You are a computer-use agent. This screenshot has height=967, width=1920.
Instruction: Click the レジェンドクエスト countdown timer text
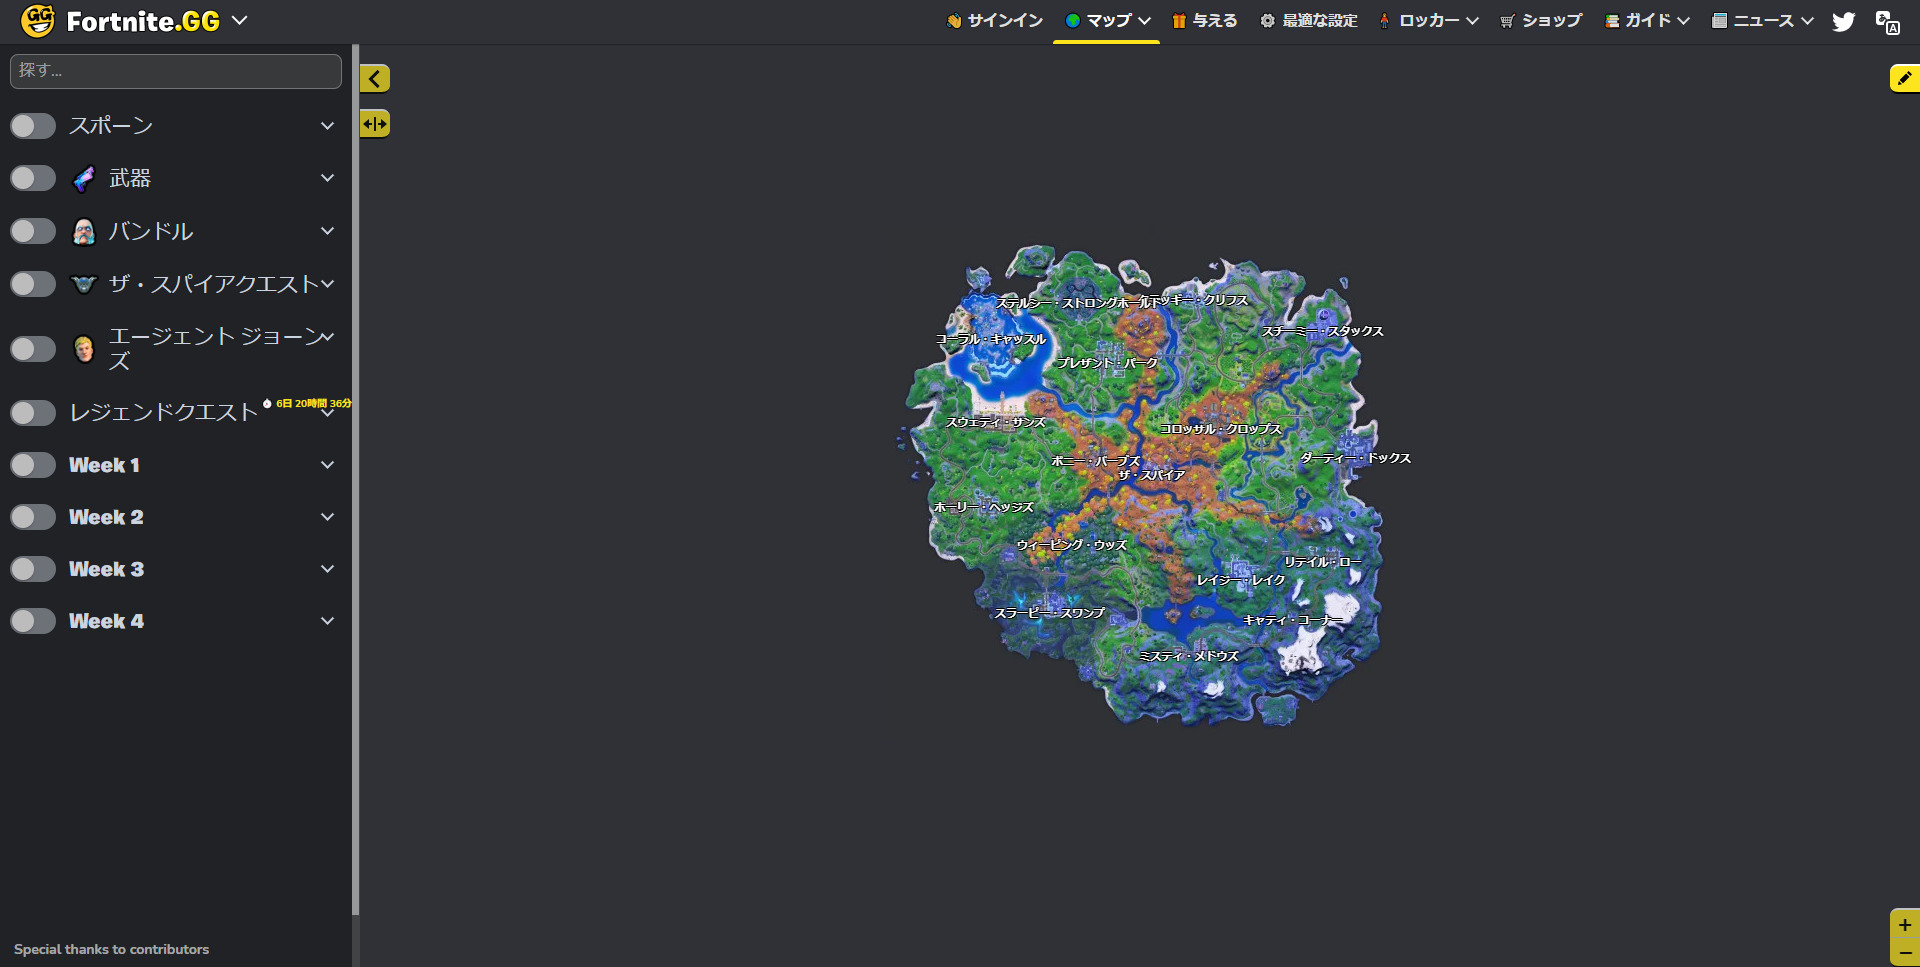[313, 404]
